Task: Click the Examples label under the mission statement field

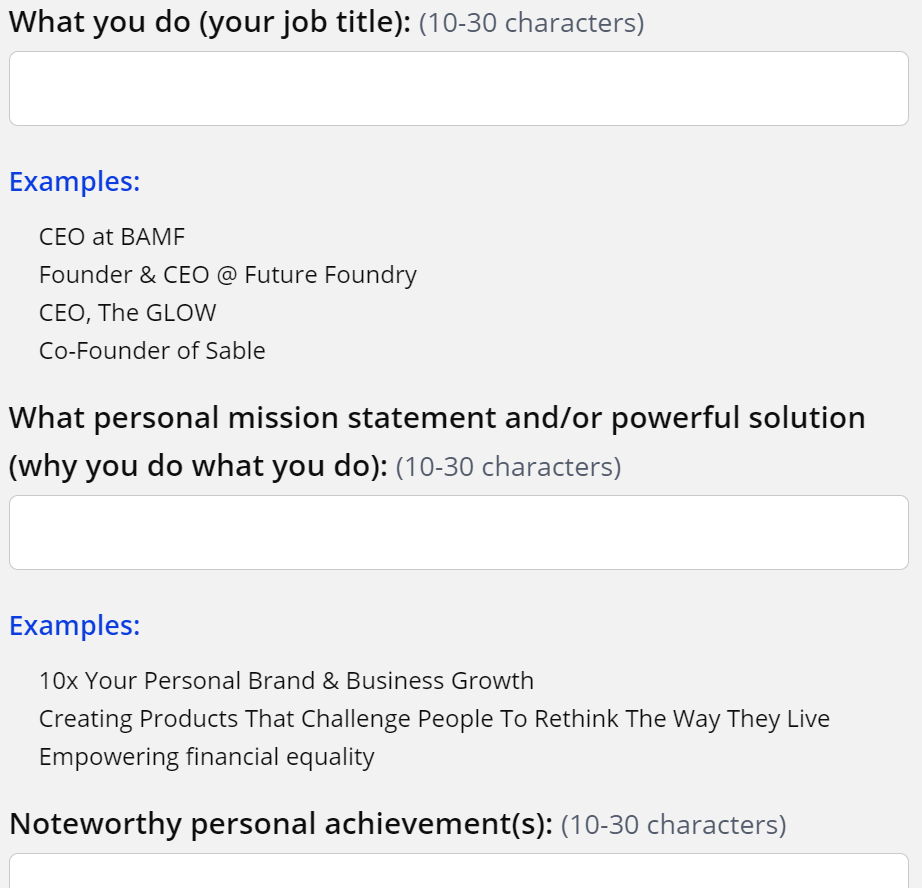Action: 75,626
